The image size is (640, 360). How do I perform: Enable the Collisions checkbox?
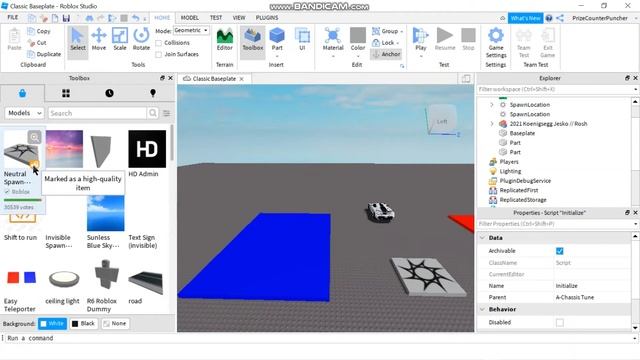click(159, 43)
